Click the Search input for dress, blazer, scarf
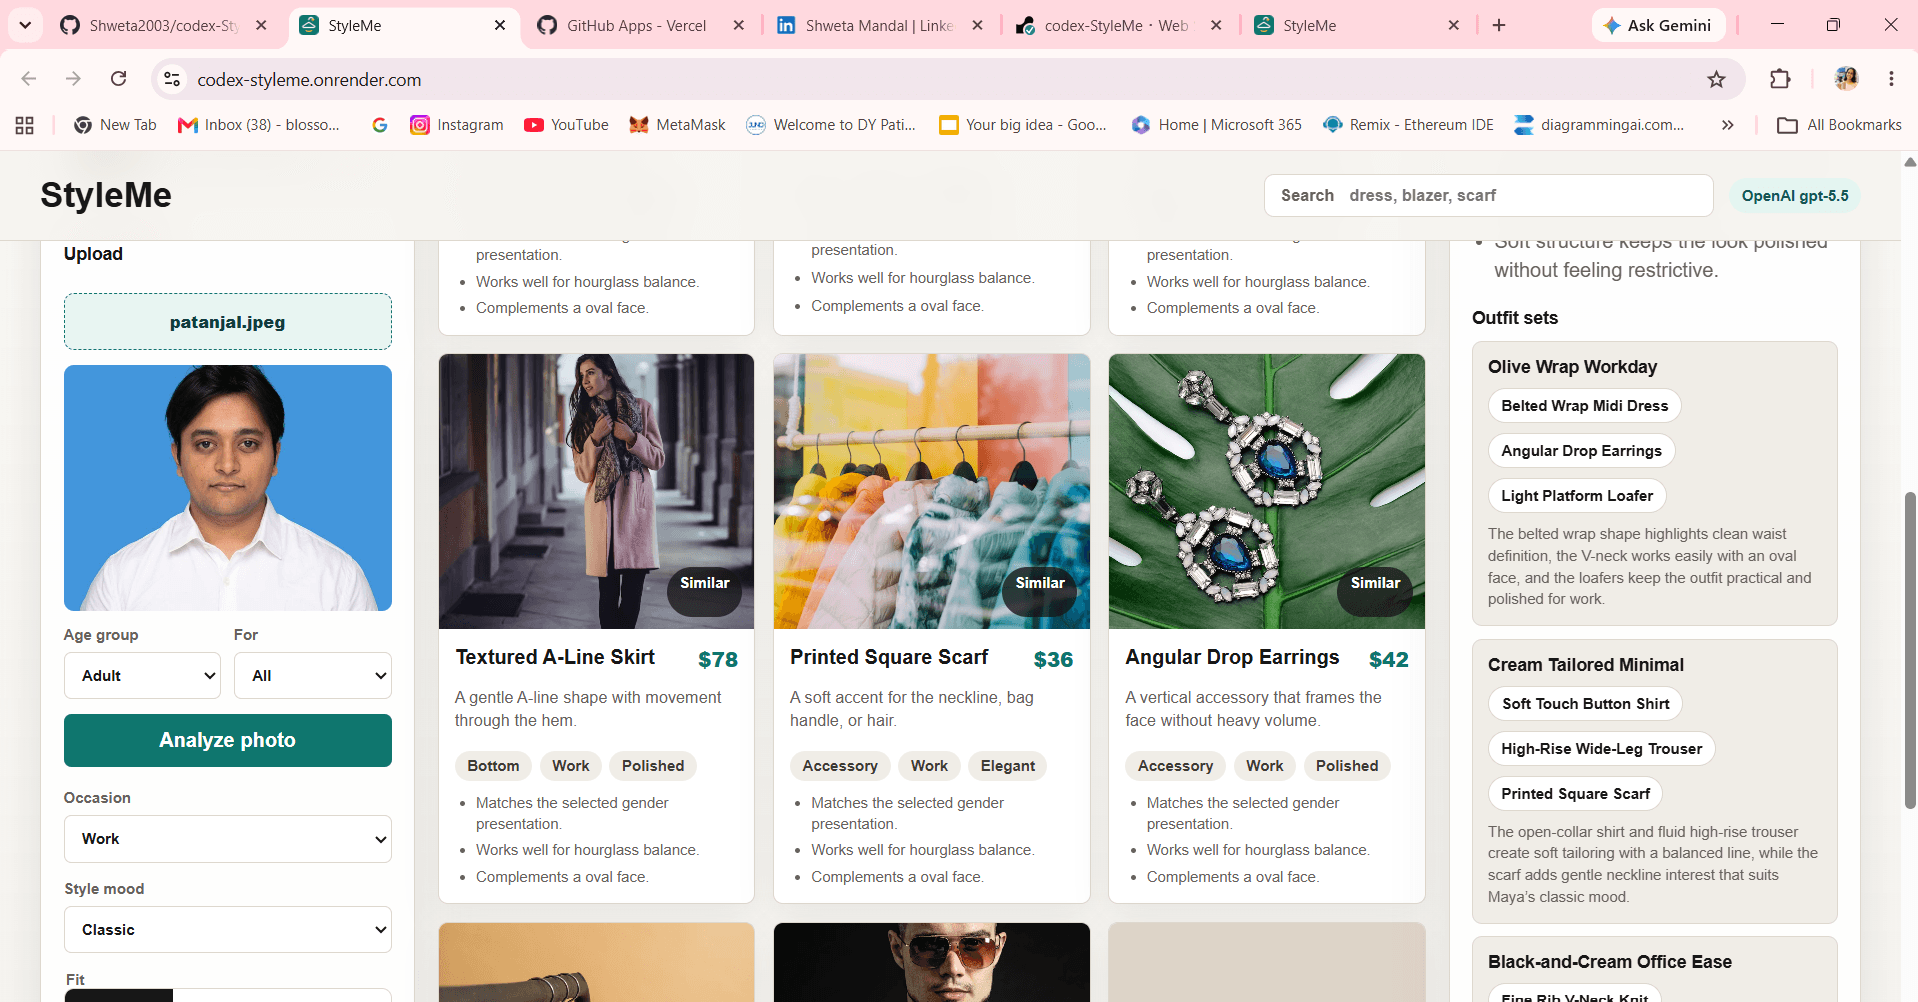 click(x=1489, y=196)
